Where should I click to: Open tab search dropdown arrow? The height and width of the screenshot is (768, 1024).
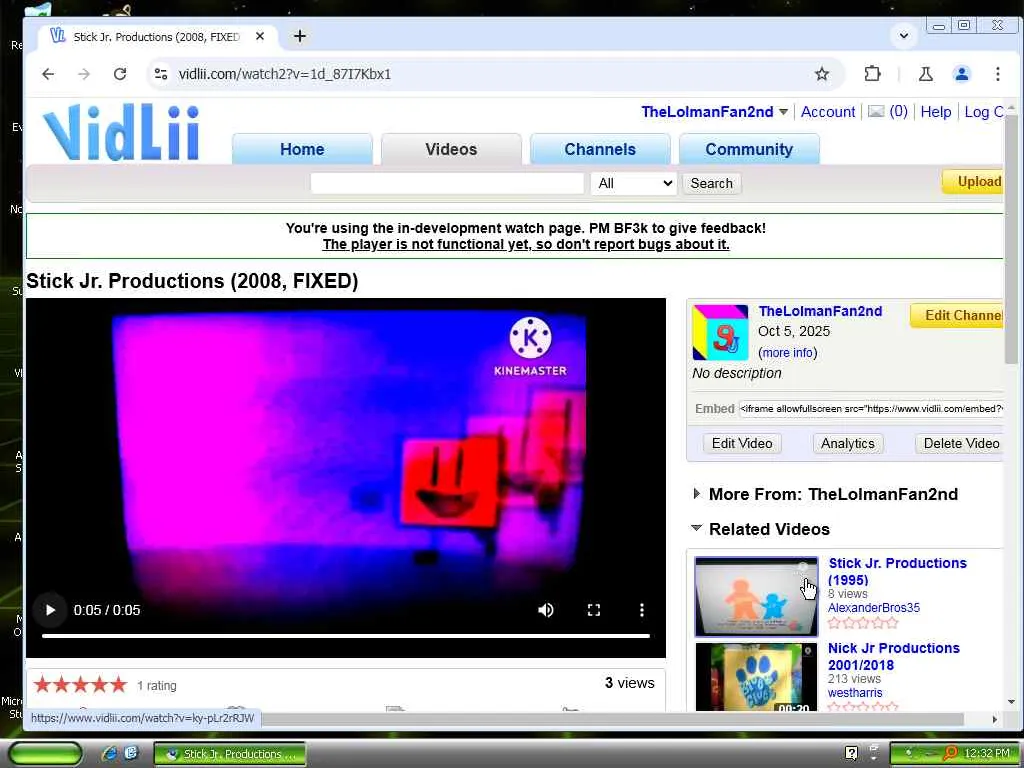coord(904,36)
